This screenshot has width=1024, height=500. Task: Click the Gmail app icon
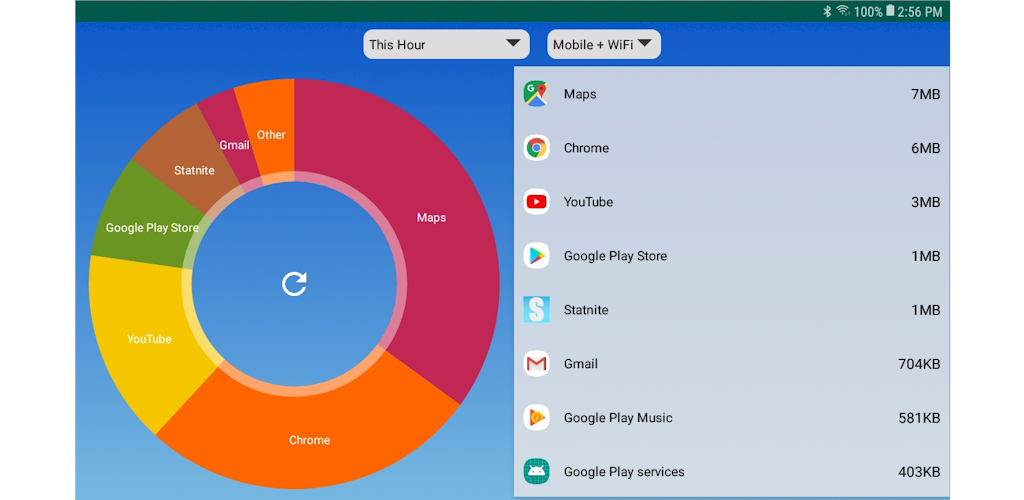pos(536,364)
